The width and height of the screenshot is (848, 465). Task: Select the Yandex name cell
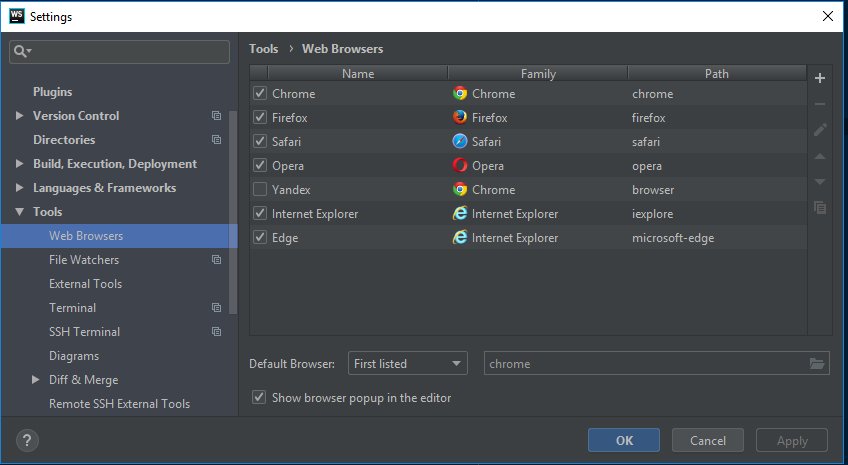[x=359, y=190]
